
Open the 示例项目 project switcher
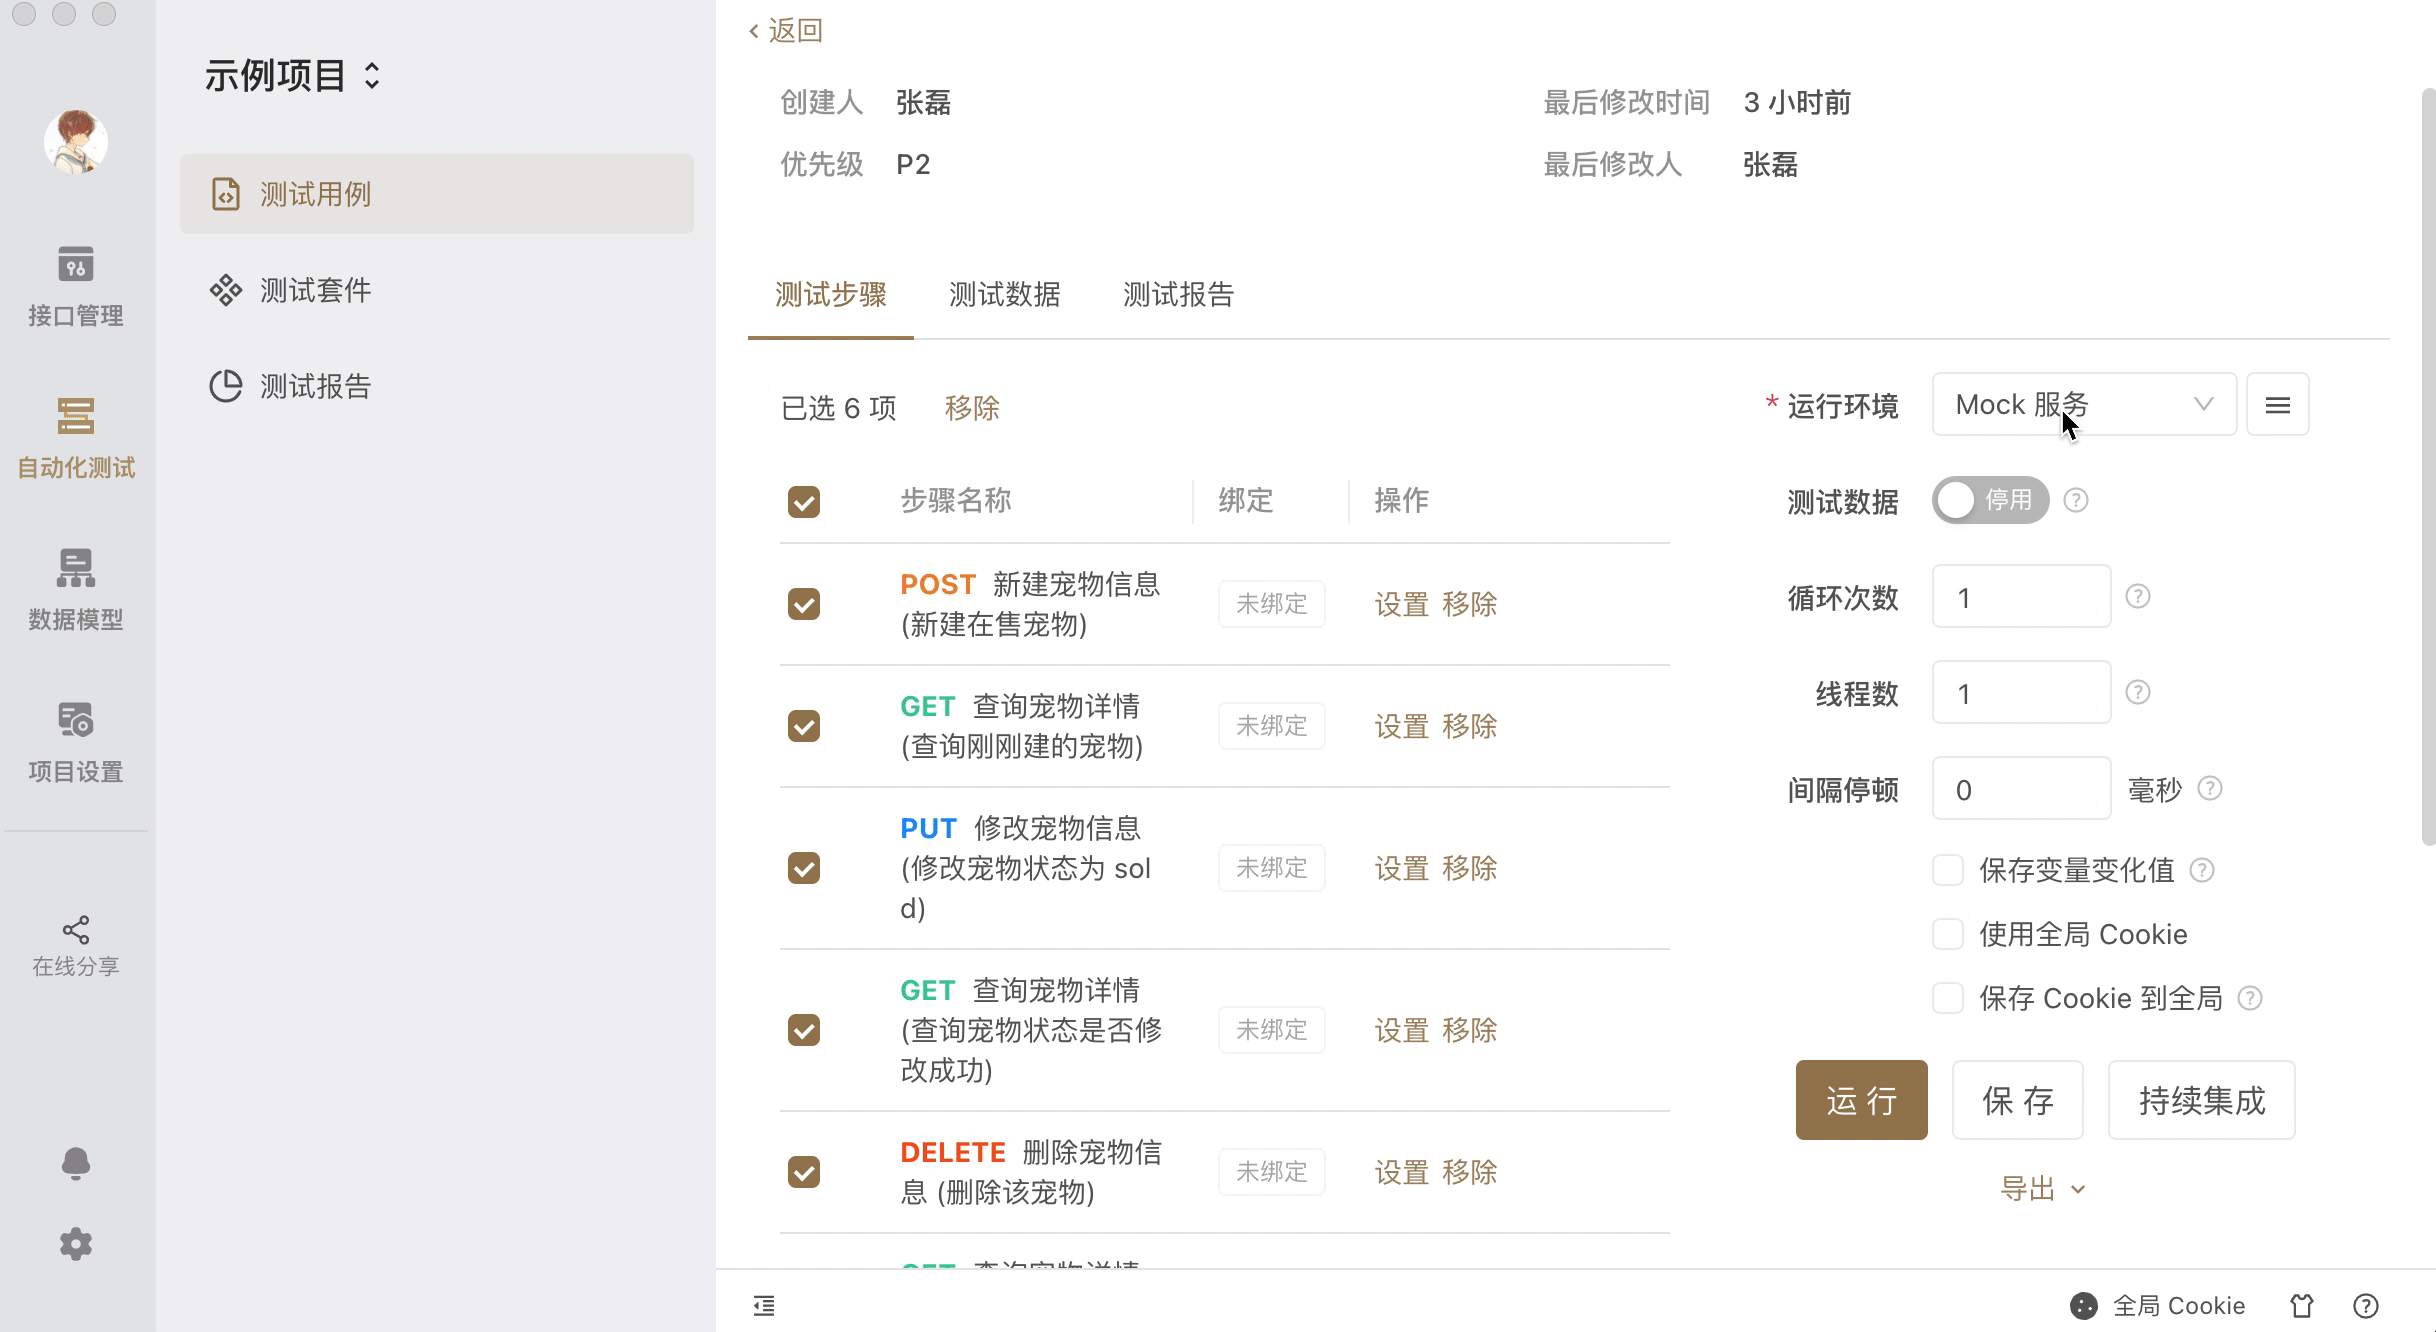click(292, 76)
